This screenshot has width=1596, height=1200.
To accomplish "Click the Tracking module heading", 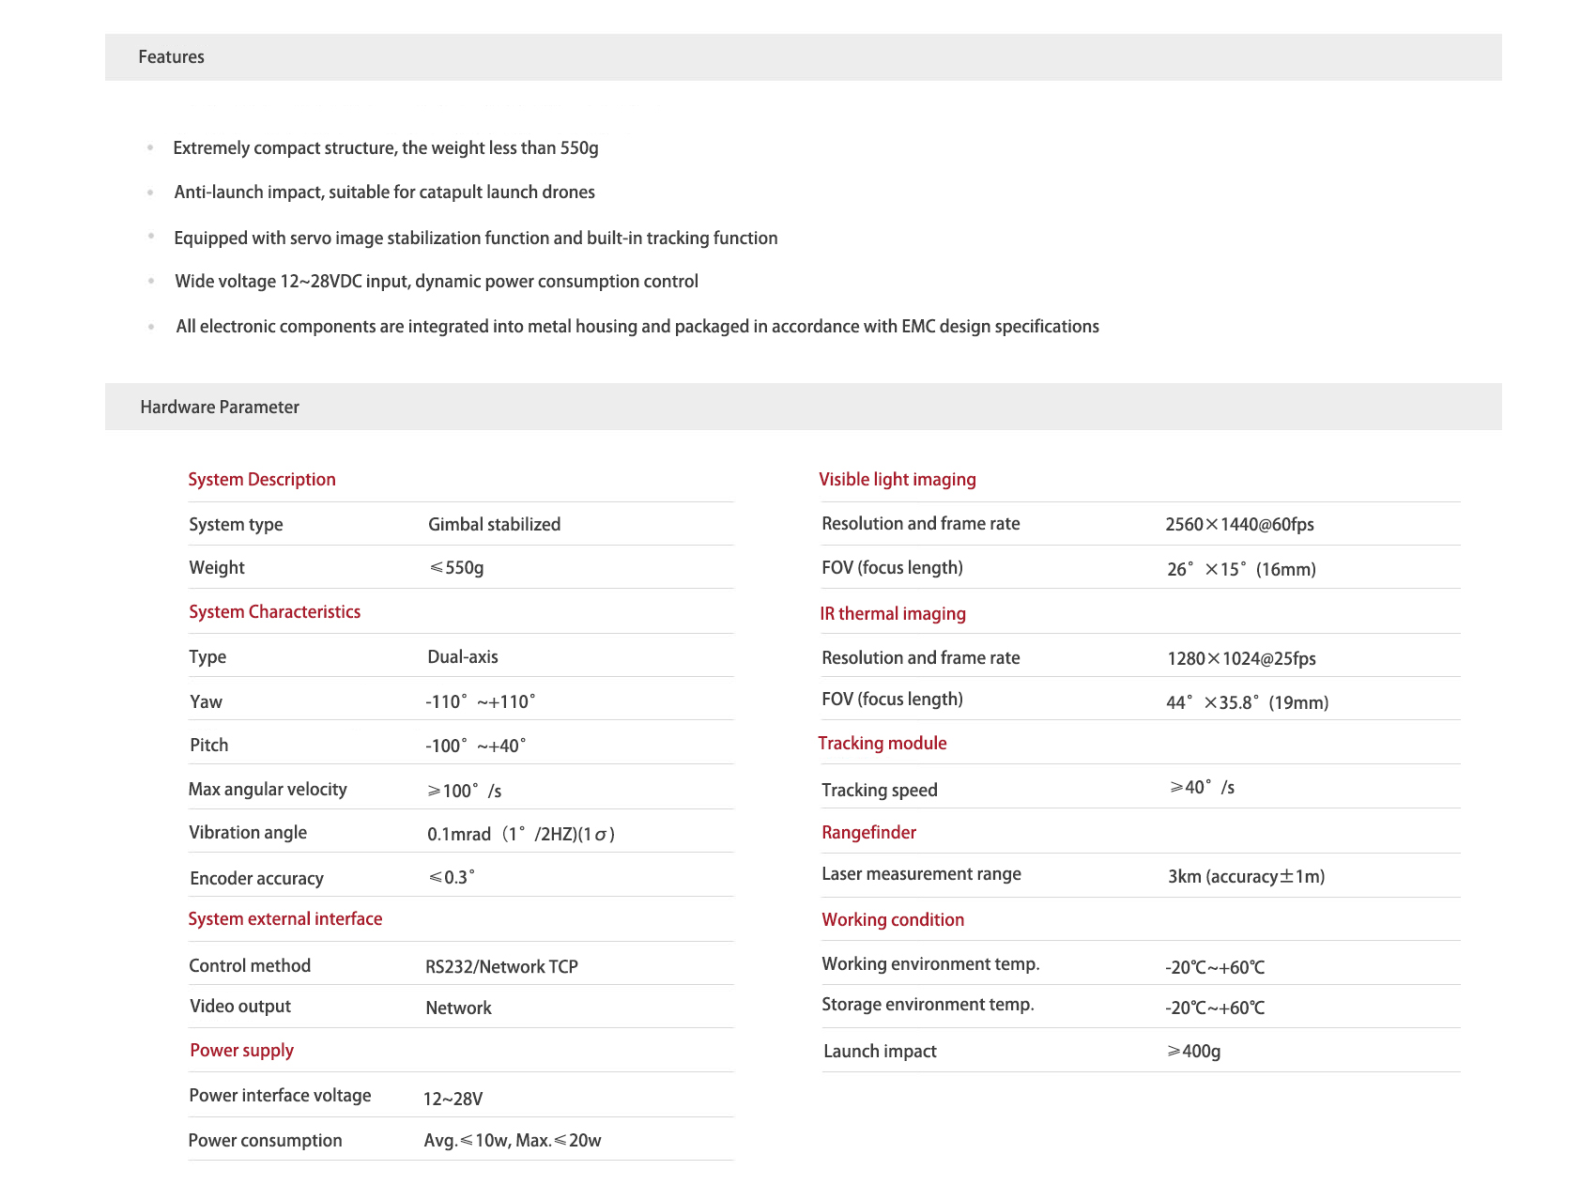I will [x=882, y=743].
